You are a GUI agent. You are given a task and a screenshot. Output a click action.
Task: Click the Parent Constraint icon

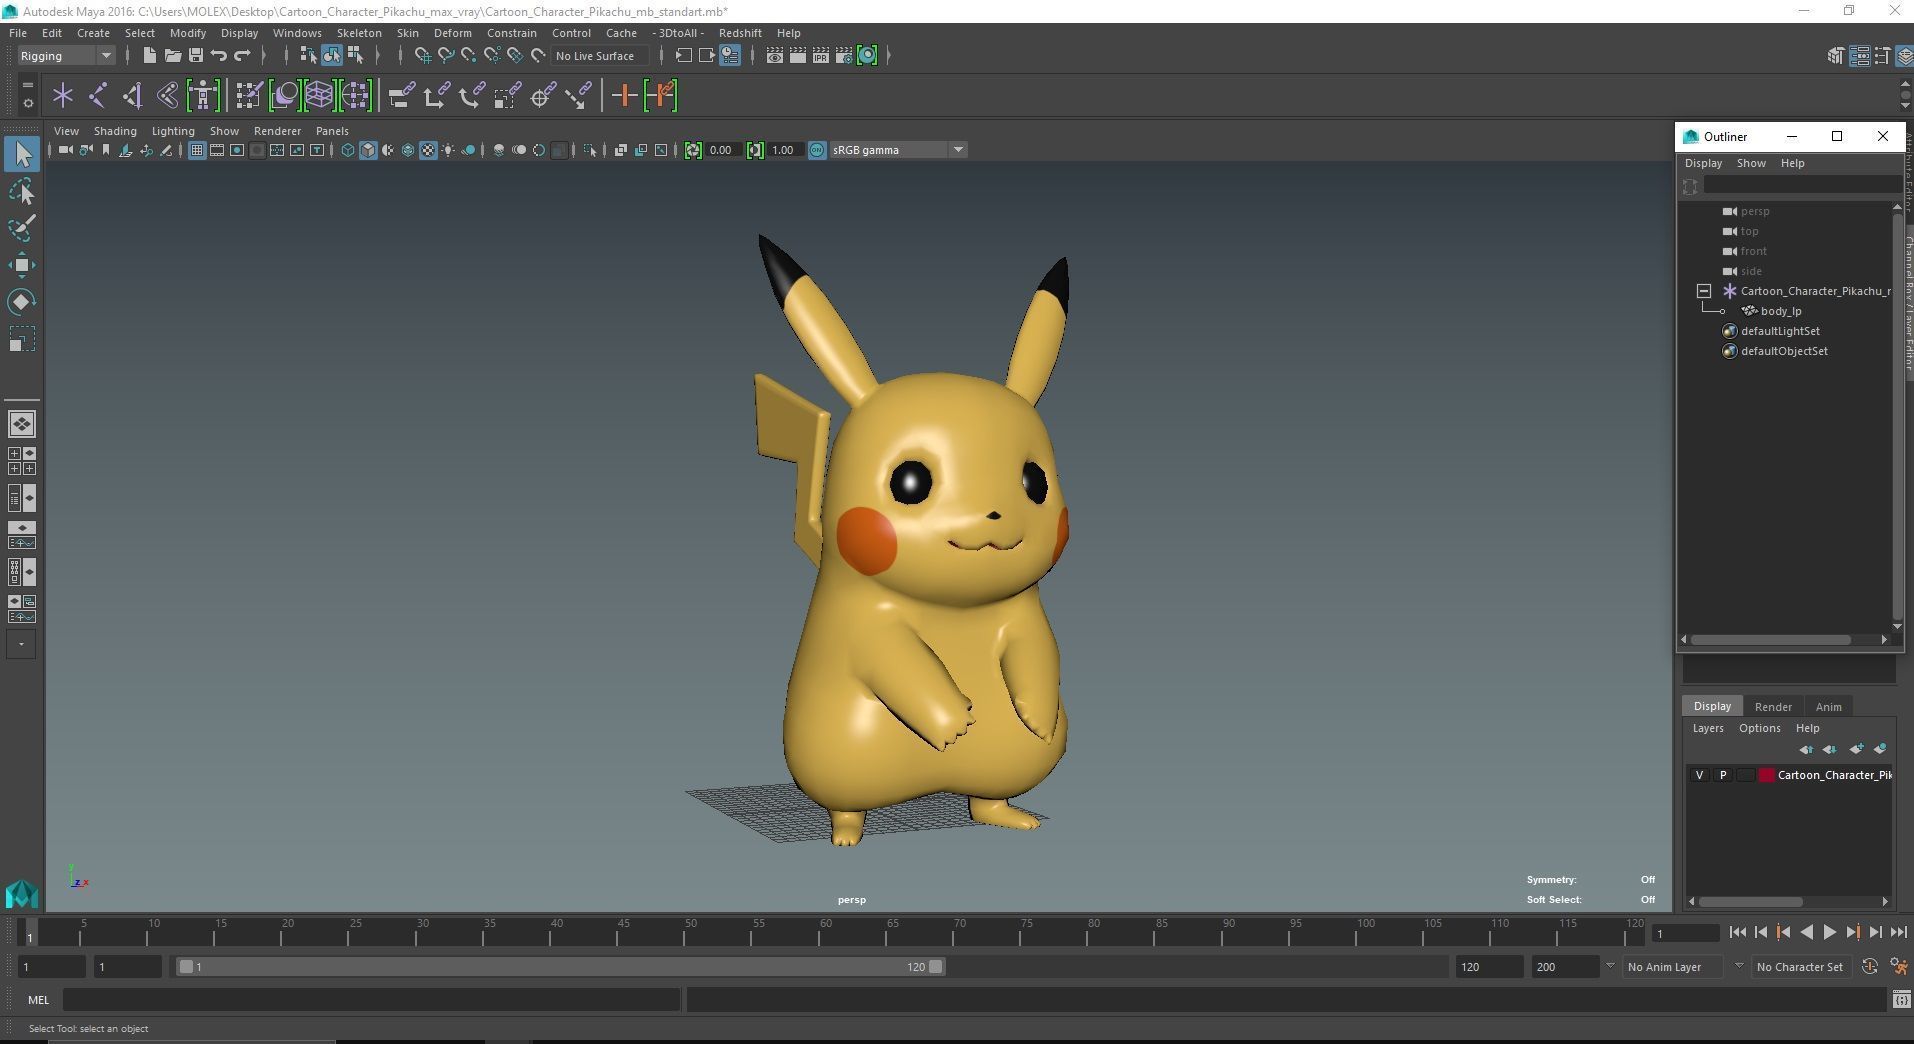pyautogui.click(x=402, y=96)
